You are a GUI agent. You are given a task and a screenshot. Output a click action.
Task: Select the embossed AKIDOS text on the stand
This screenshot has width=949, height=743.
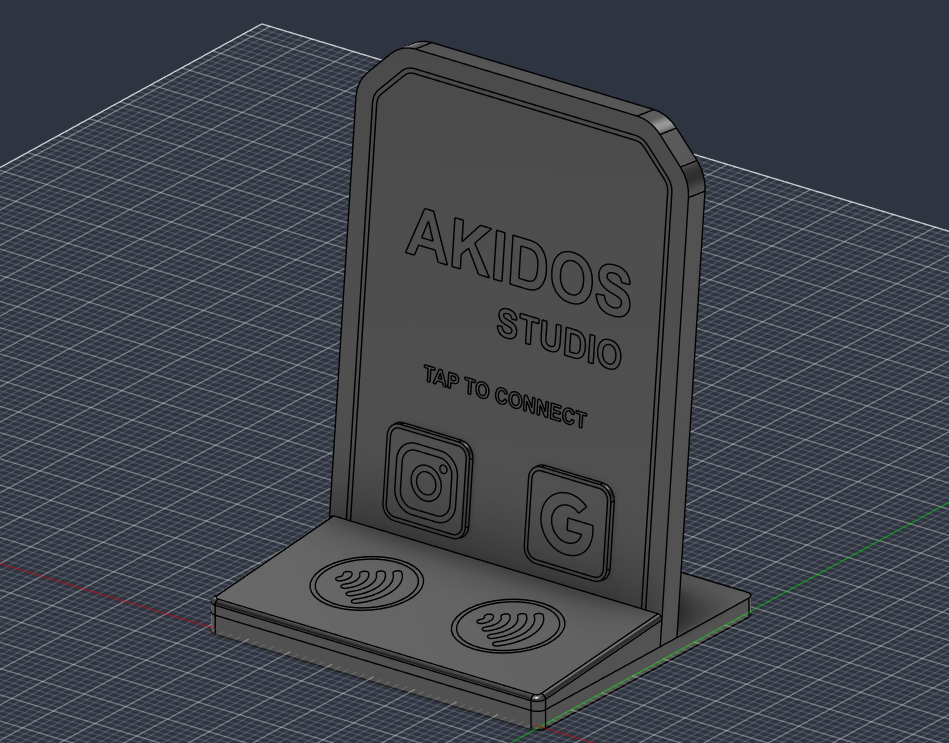click(519, 263)
